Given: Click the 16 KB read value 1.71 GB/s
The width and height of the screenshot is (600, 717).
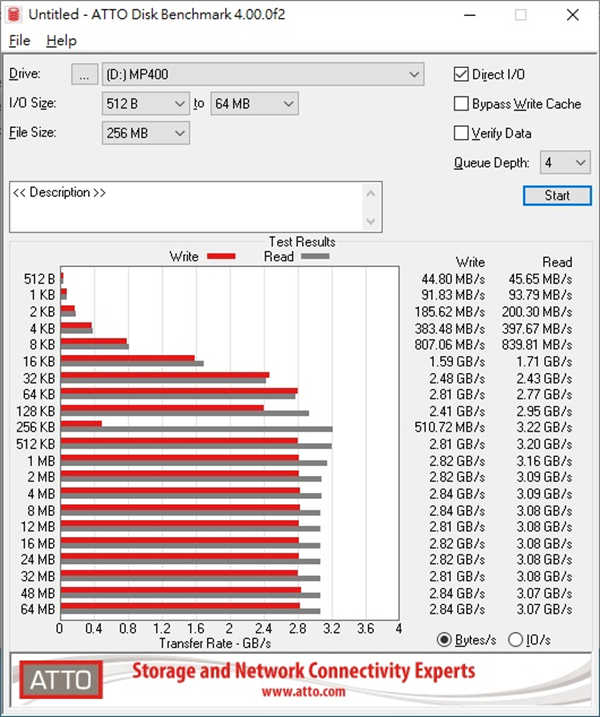Looking at the screenshot, I should (544, 362).
